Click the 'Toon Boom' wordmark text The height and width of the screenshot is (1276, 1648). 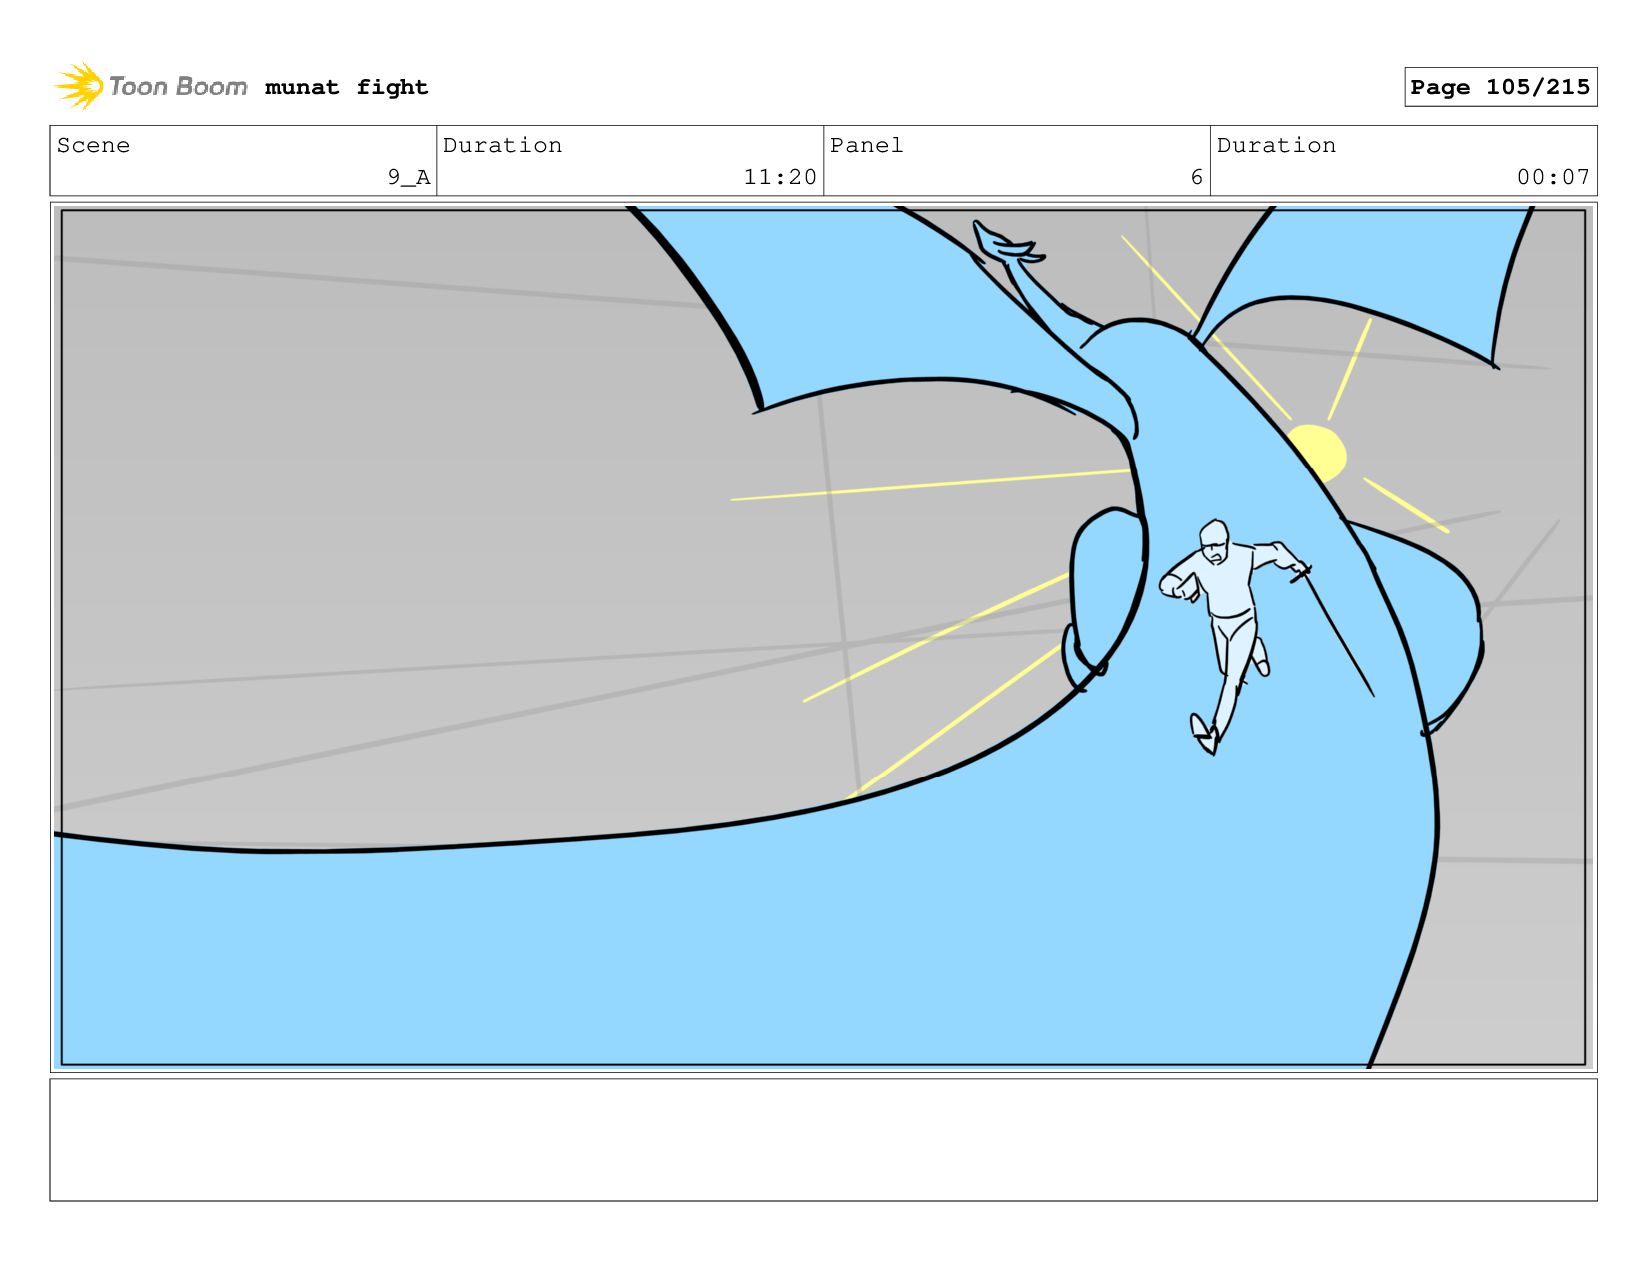(x=178, y=86)
